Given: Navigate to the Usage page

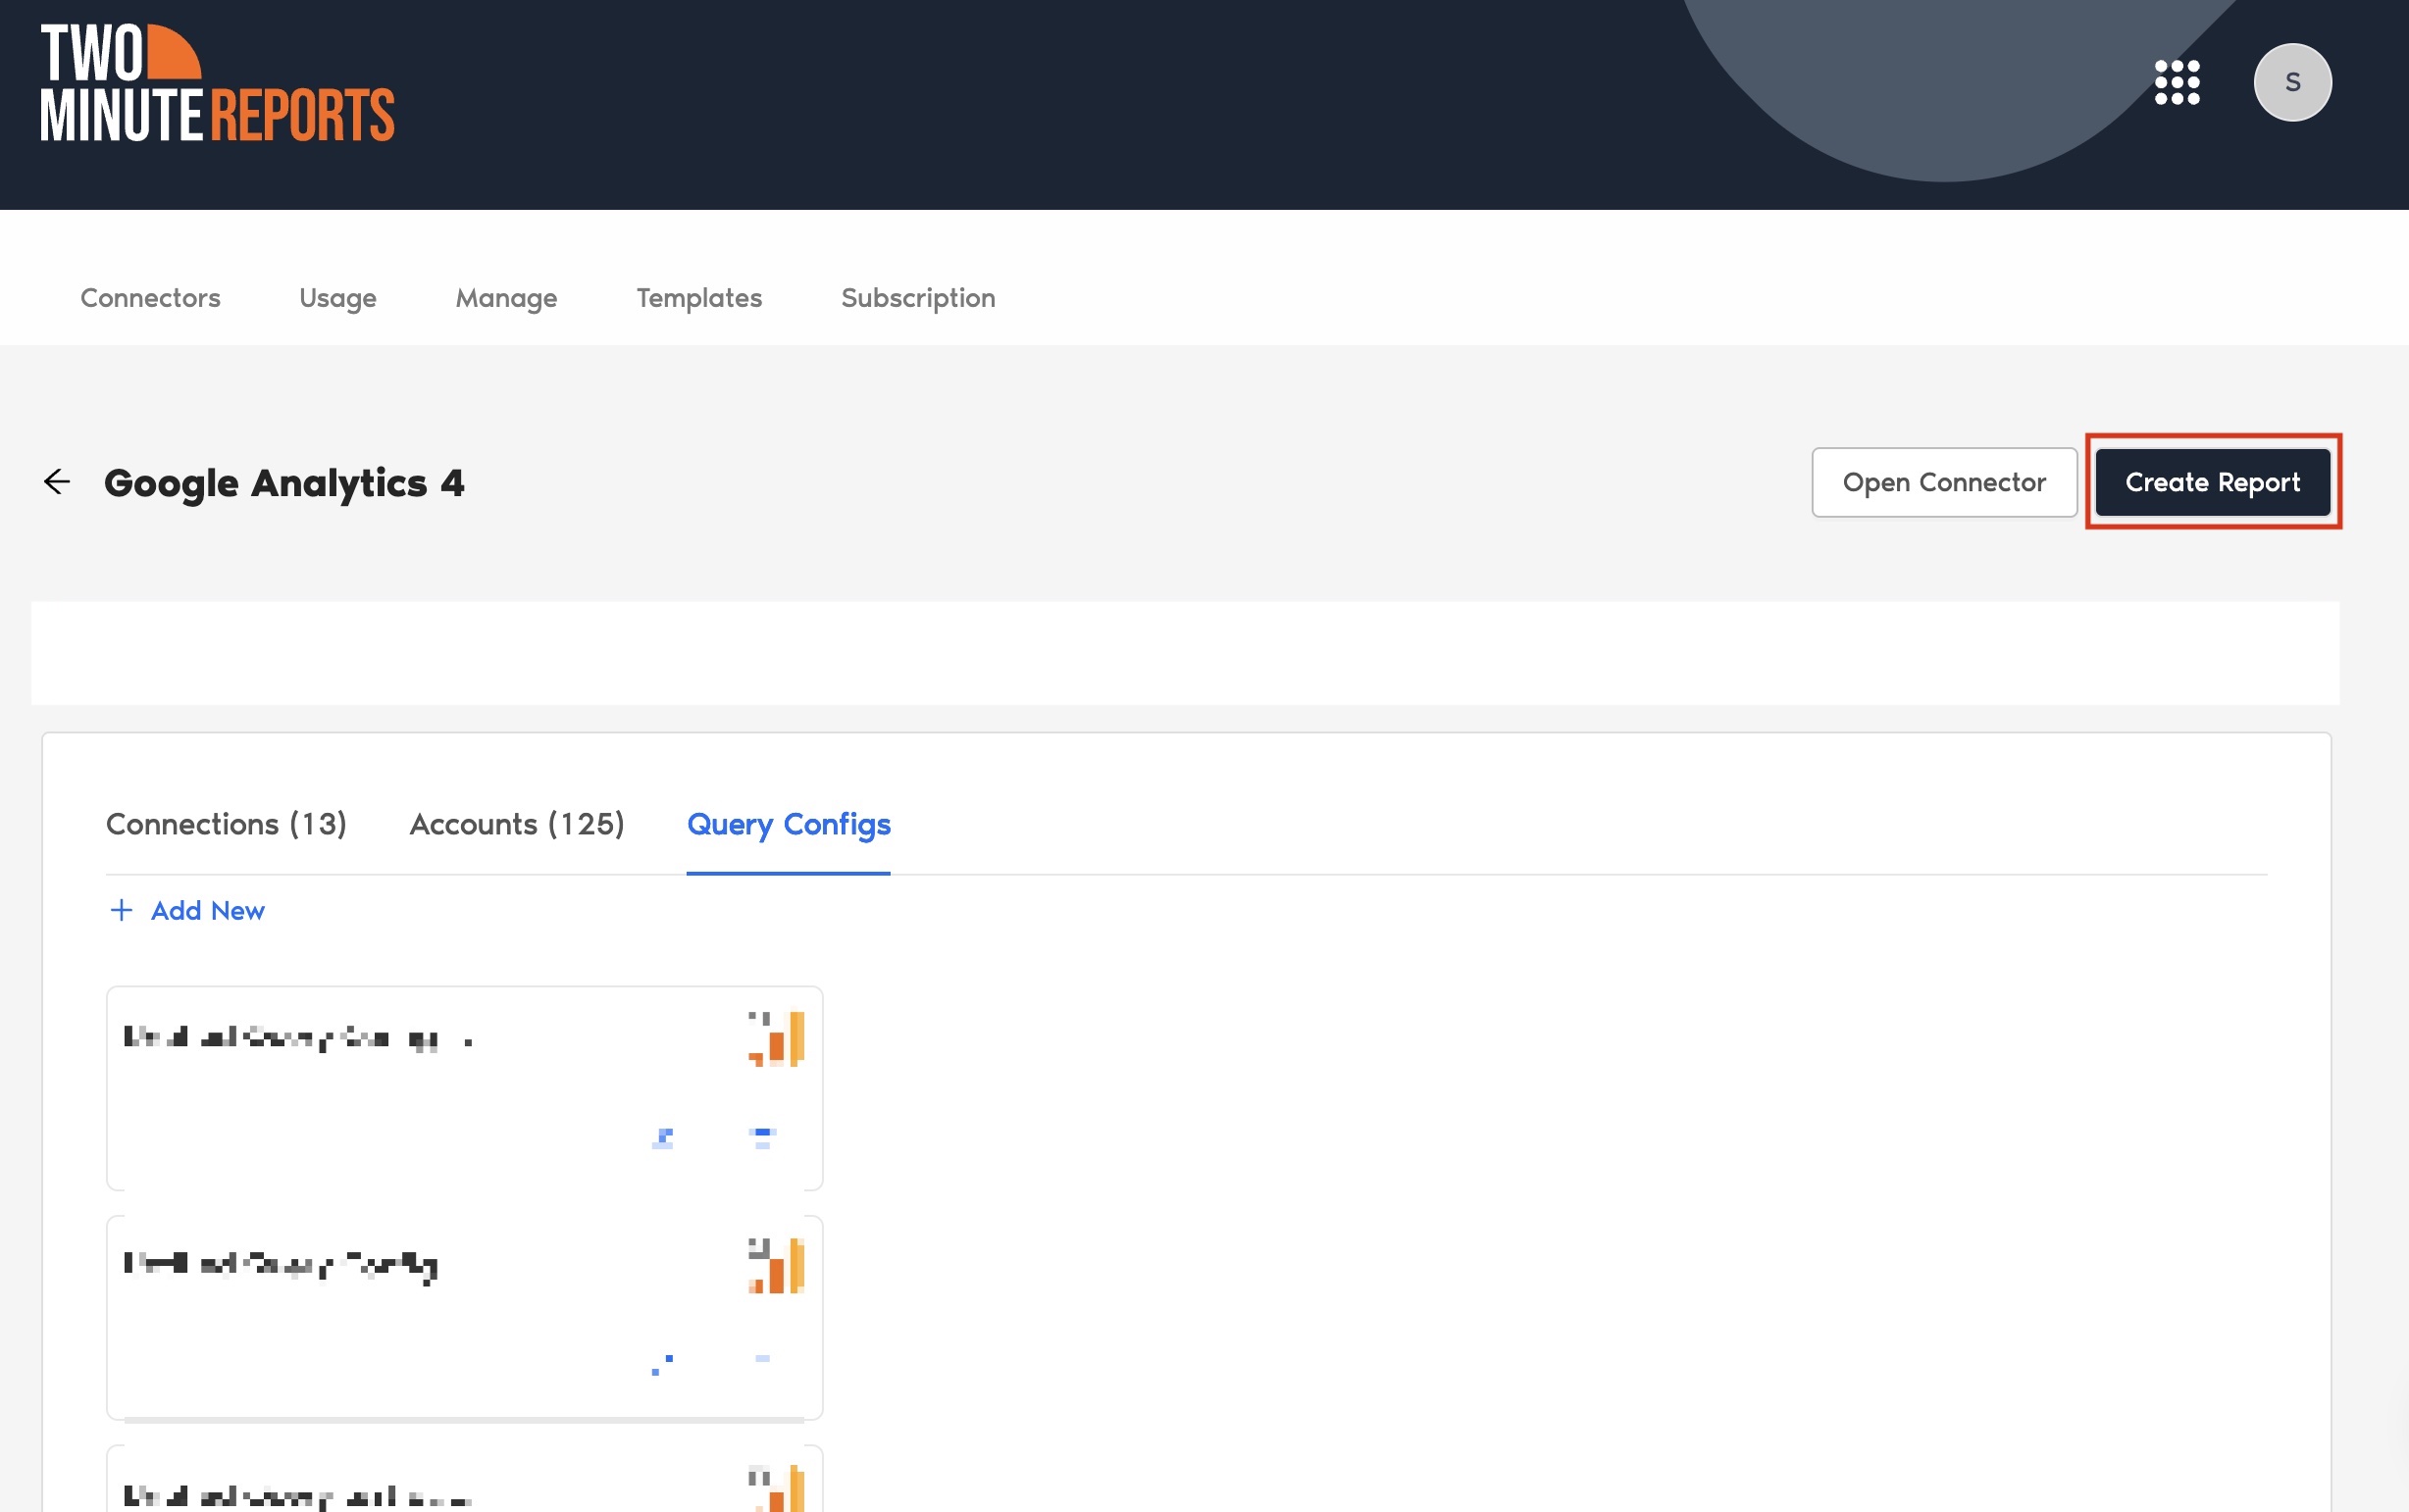Looking at the screenshot, I should click(338, 298).
